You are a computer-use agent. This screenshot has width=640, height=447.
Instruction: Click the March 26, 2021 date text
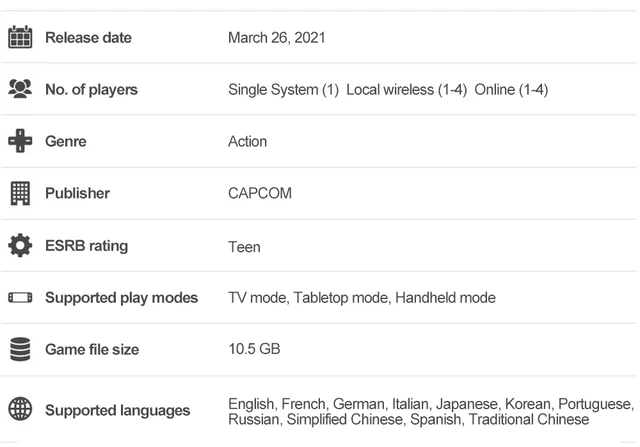pyautogui.click(x=277, y=38)
